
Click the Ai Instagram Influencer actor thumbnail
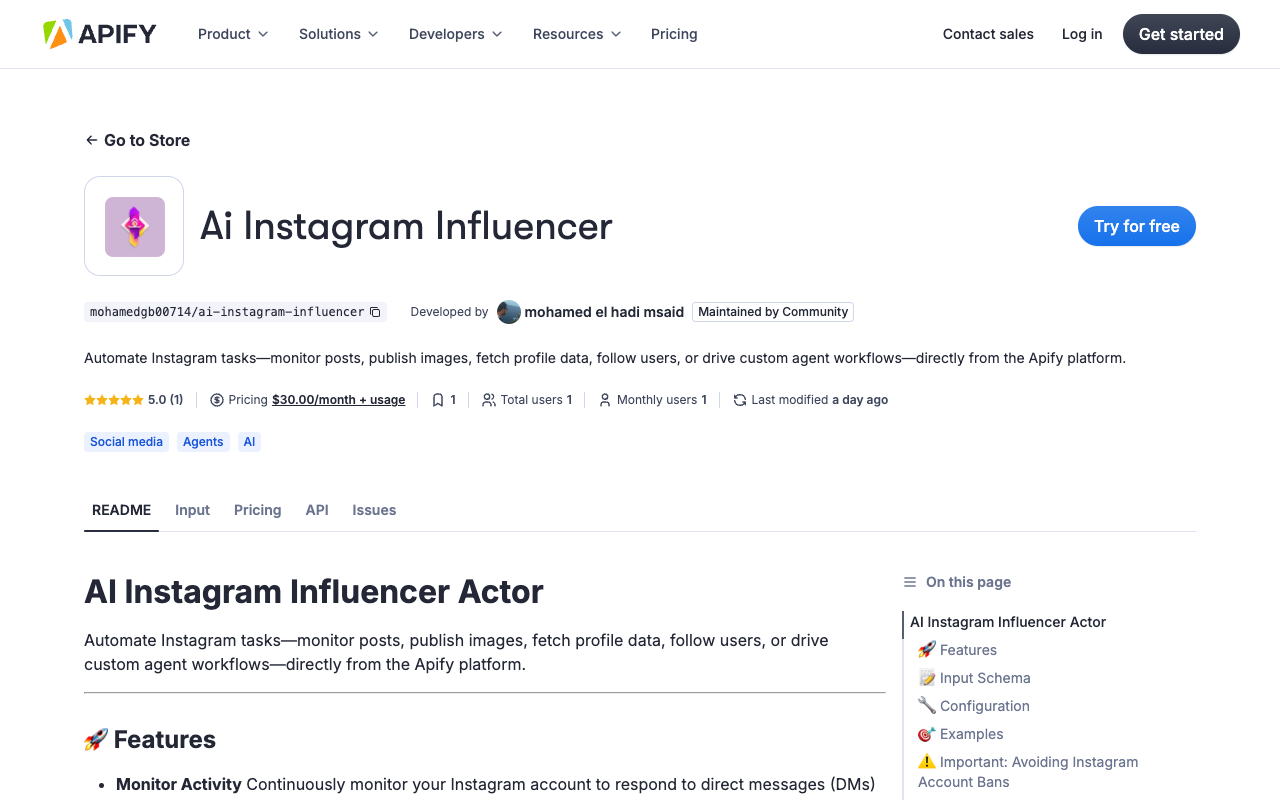[134, 226]
